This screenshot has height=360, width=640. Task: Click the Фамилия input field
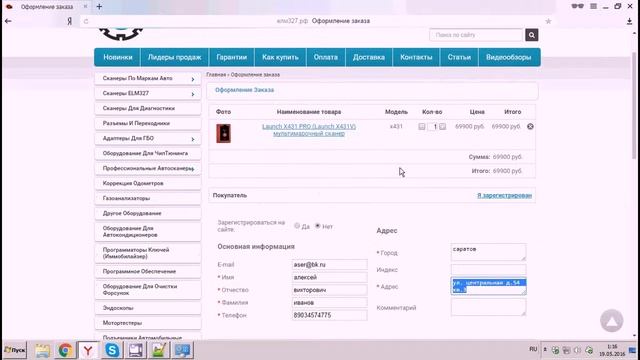coord(329,302)
